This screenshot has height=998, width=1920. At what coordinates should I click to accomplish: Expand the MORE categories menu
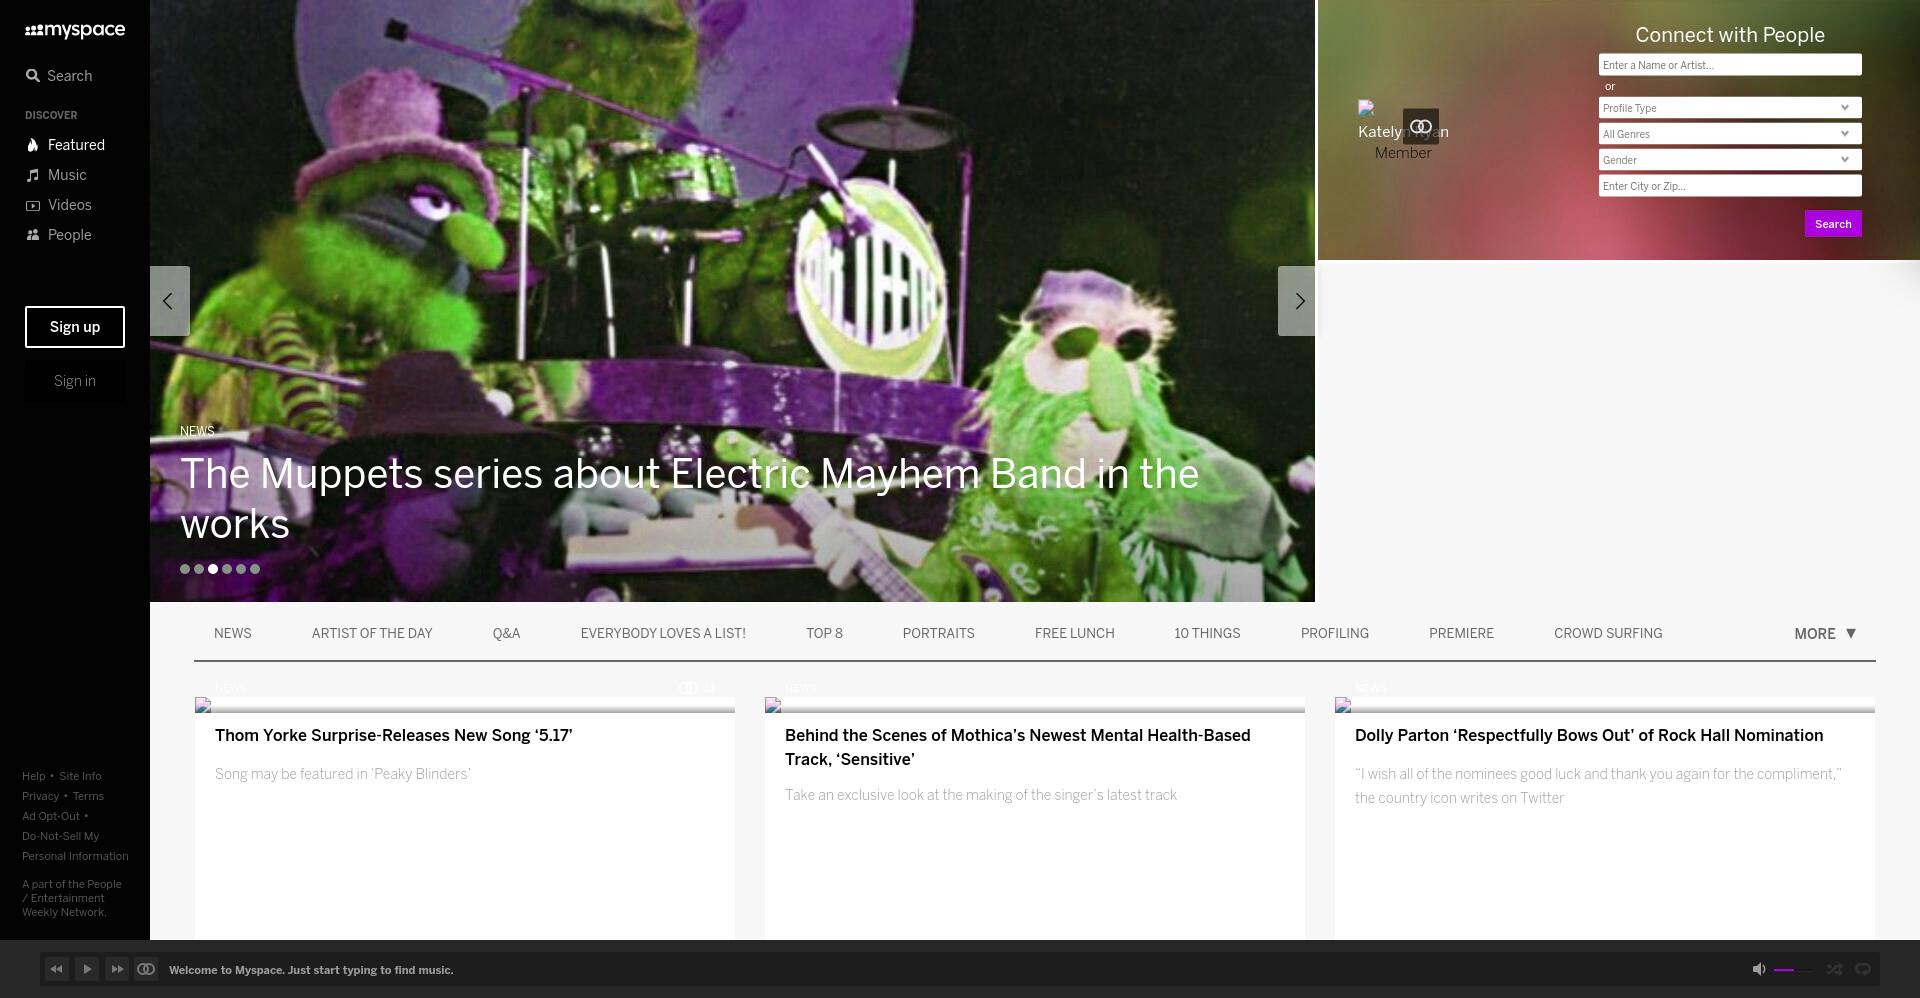1825,634
